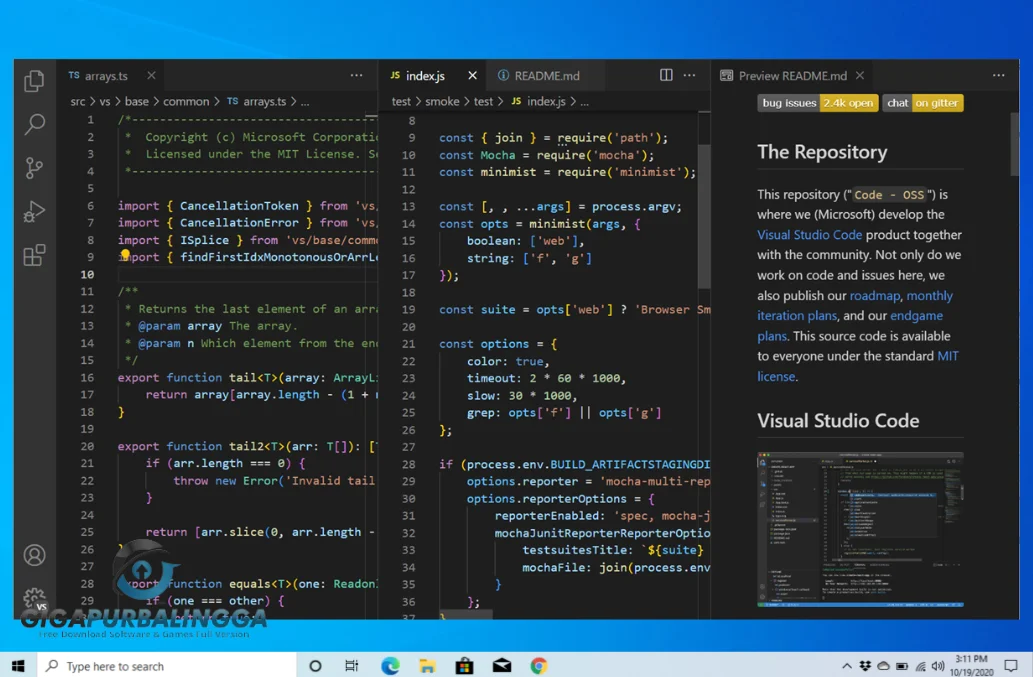Close the Preview README.md tab
Screen dimensions: 1033x677
tap(860, 76)
